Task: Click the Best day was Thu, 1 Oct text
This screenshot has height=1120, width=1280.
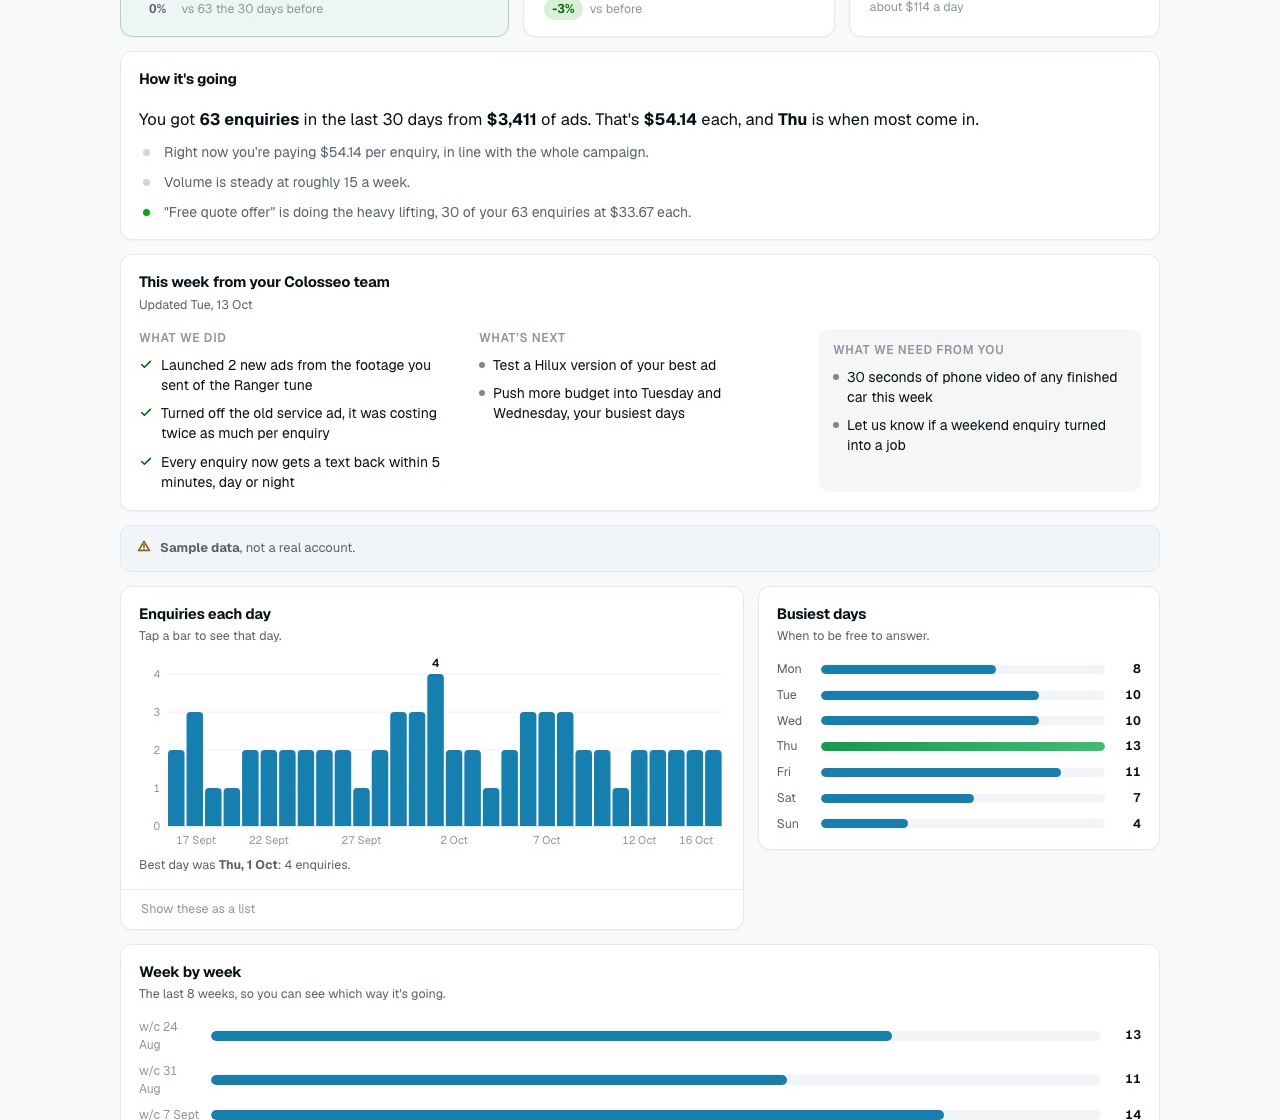Action: (245, 865)
